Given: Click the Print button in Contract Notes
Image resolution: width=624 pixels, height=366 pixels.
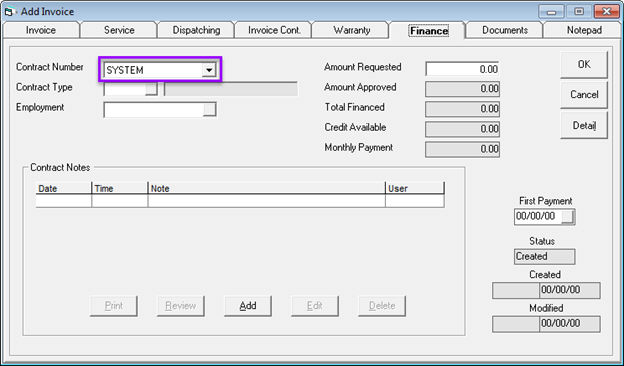Looking at the screenshot, I should click(114, 306).
